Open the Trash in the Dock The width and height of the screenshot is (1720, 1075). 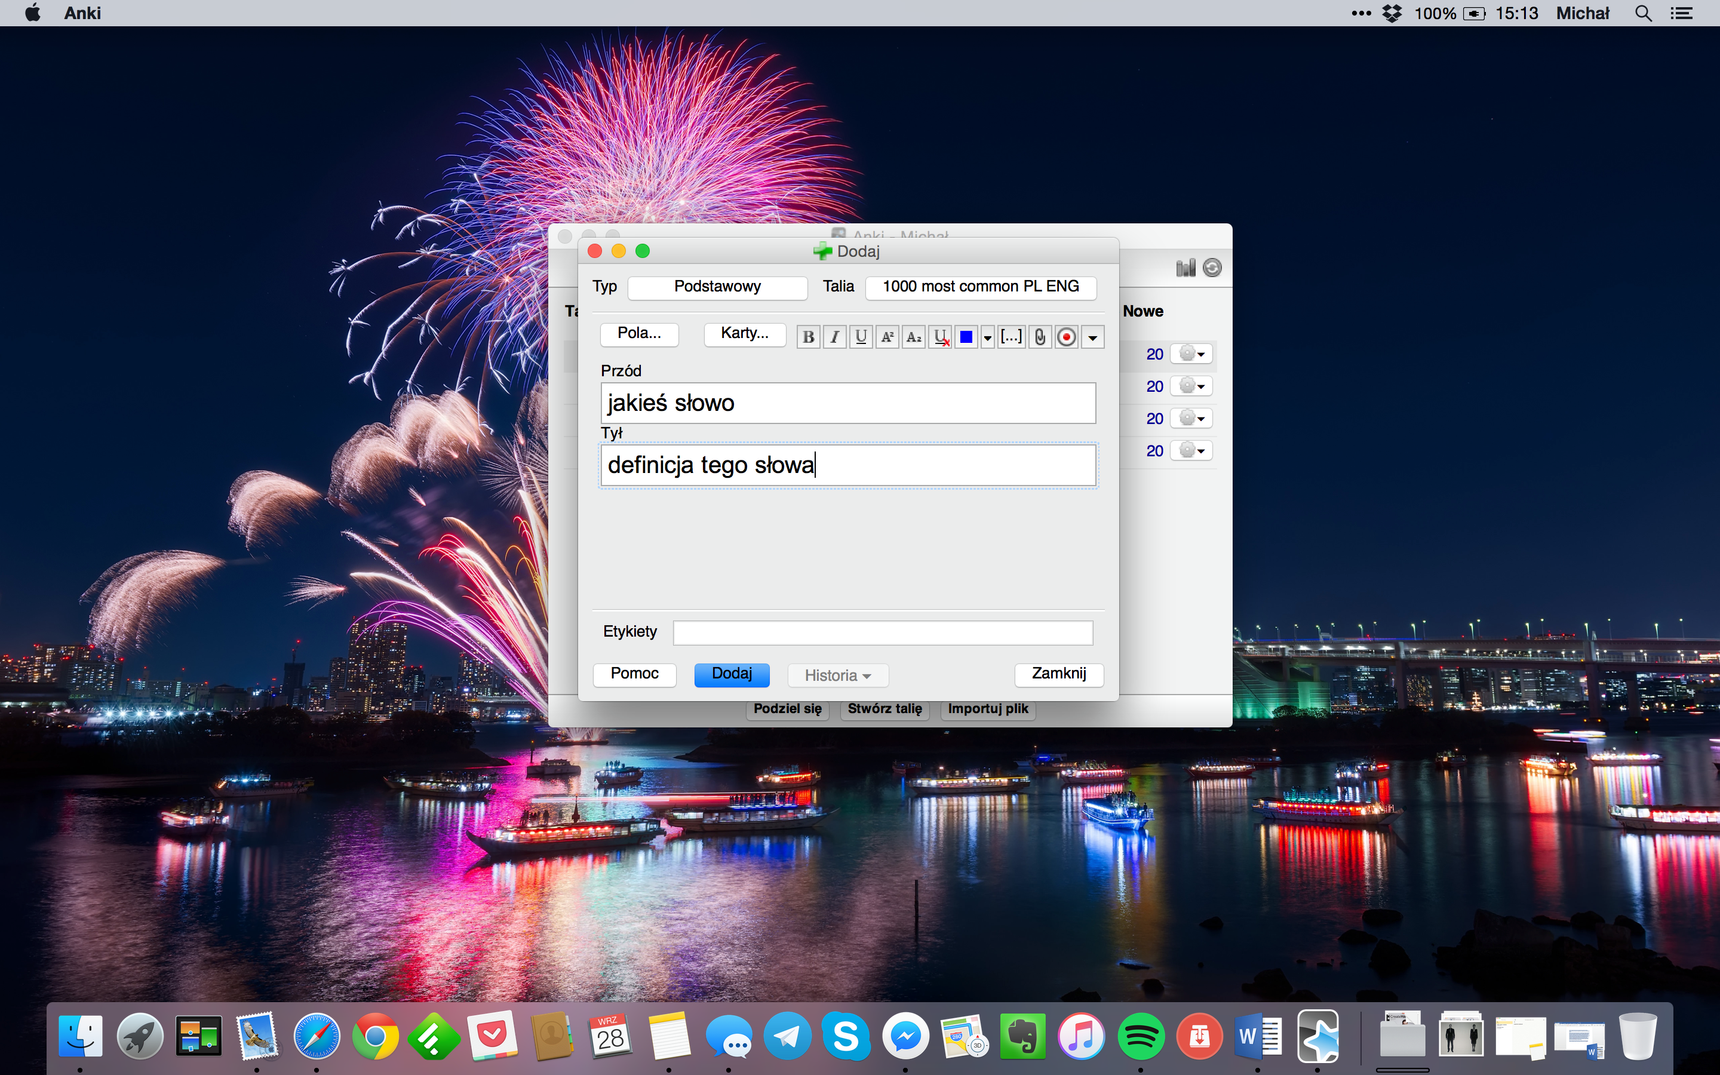pyautogui.click(x=1638, y=1037)
